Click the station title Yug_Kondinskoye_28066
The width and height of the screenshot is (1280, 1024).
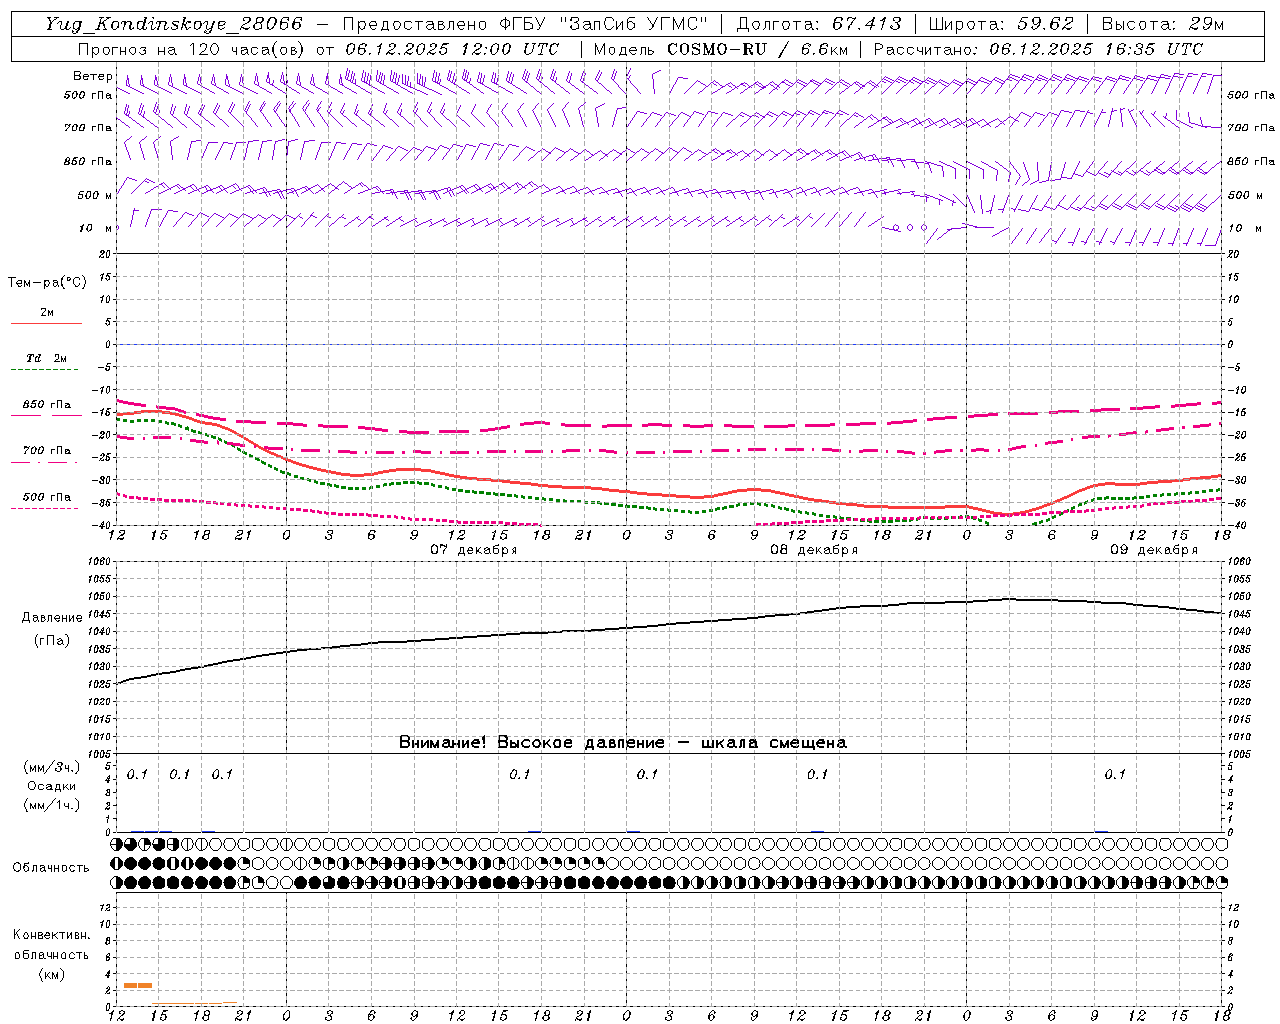[174, 24]
